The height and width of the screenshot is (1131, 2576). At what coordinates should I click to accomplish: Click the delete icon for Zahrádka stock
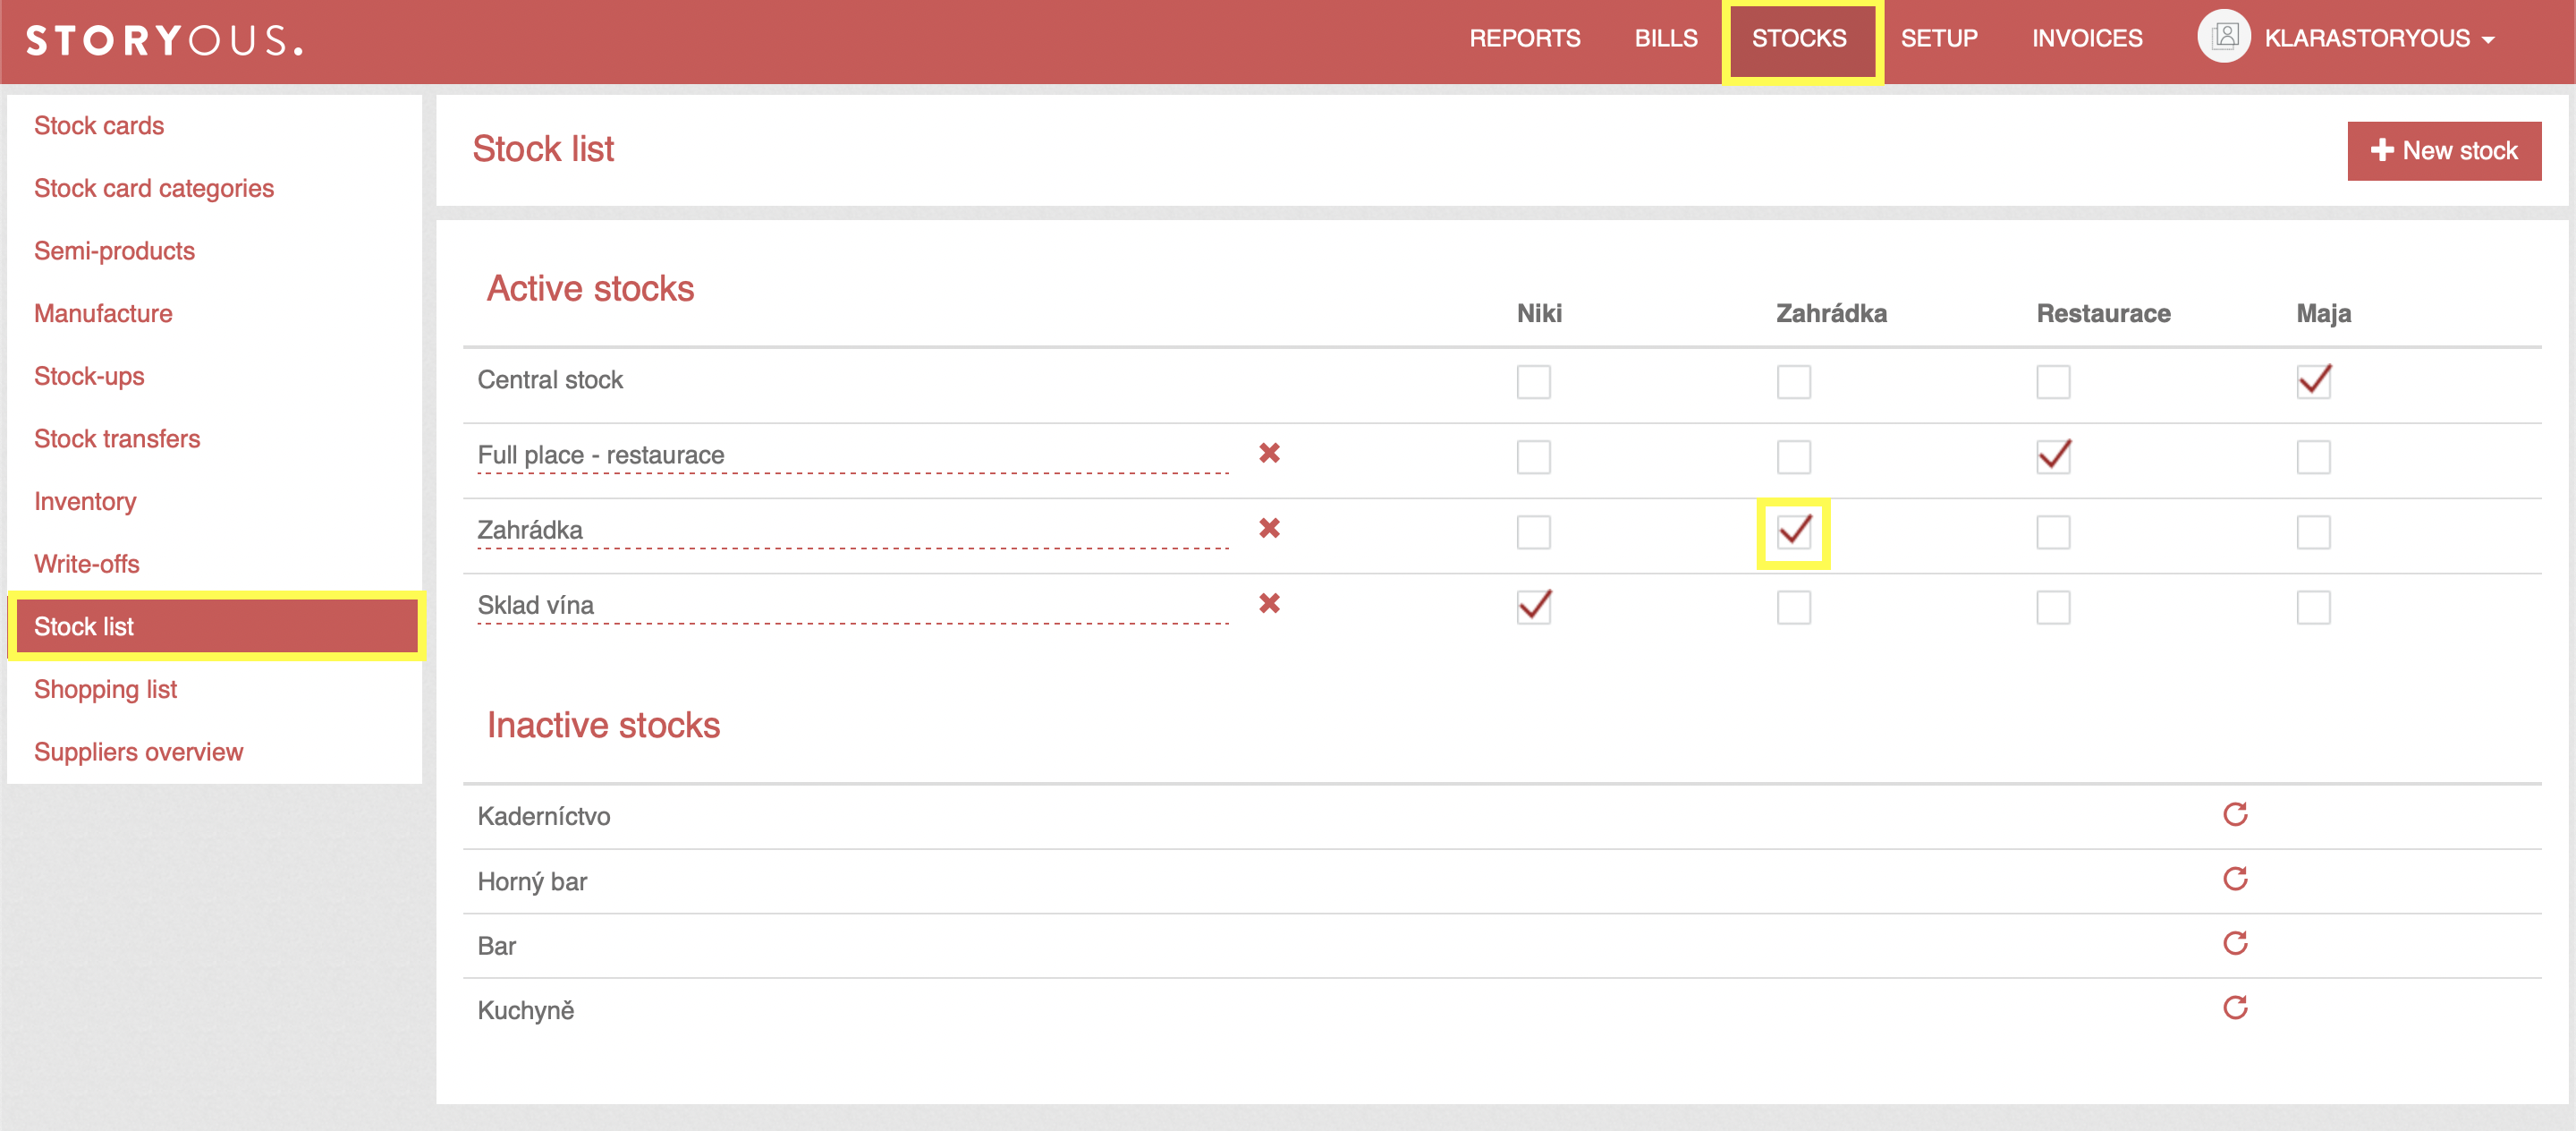pyautogui.click(x=1273, y=530)
